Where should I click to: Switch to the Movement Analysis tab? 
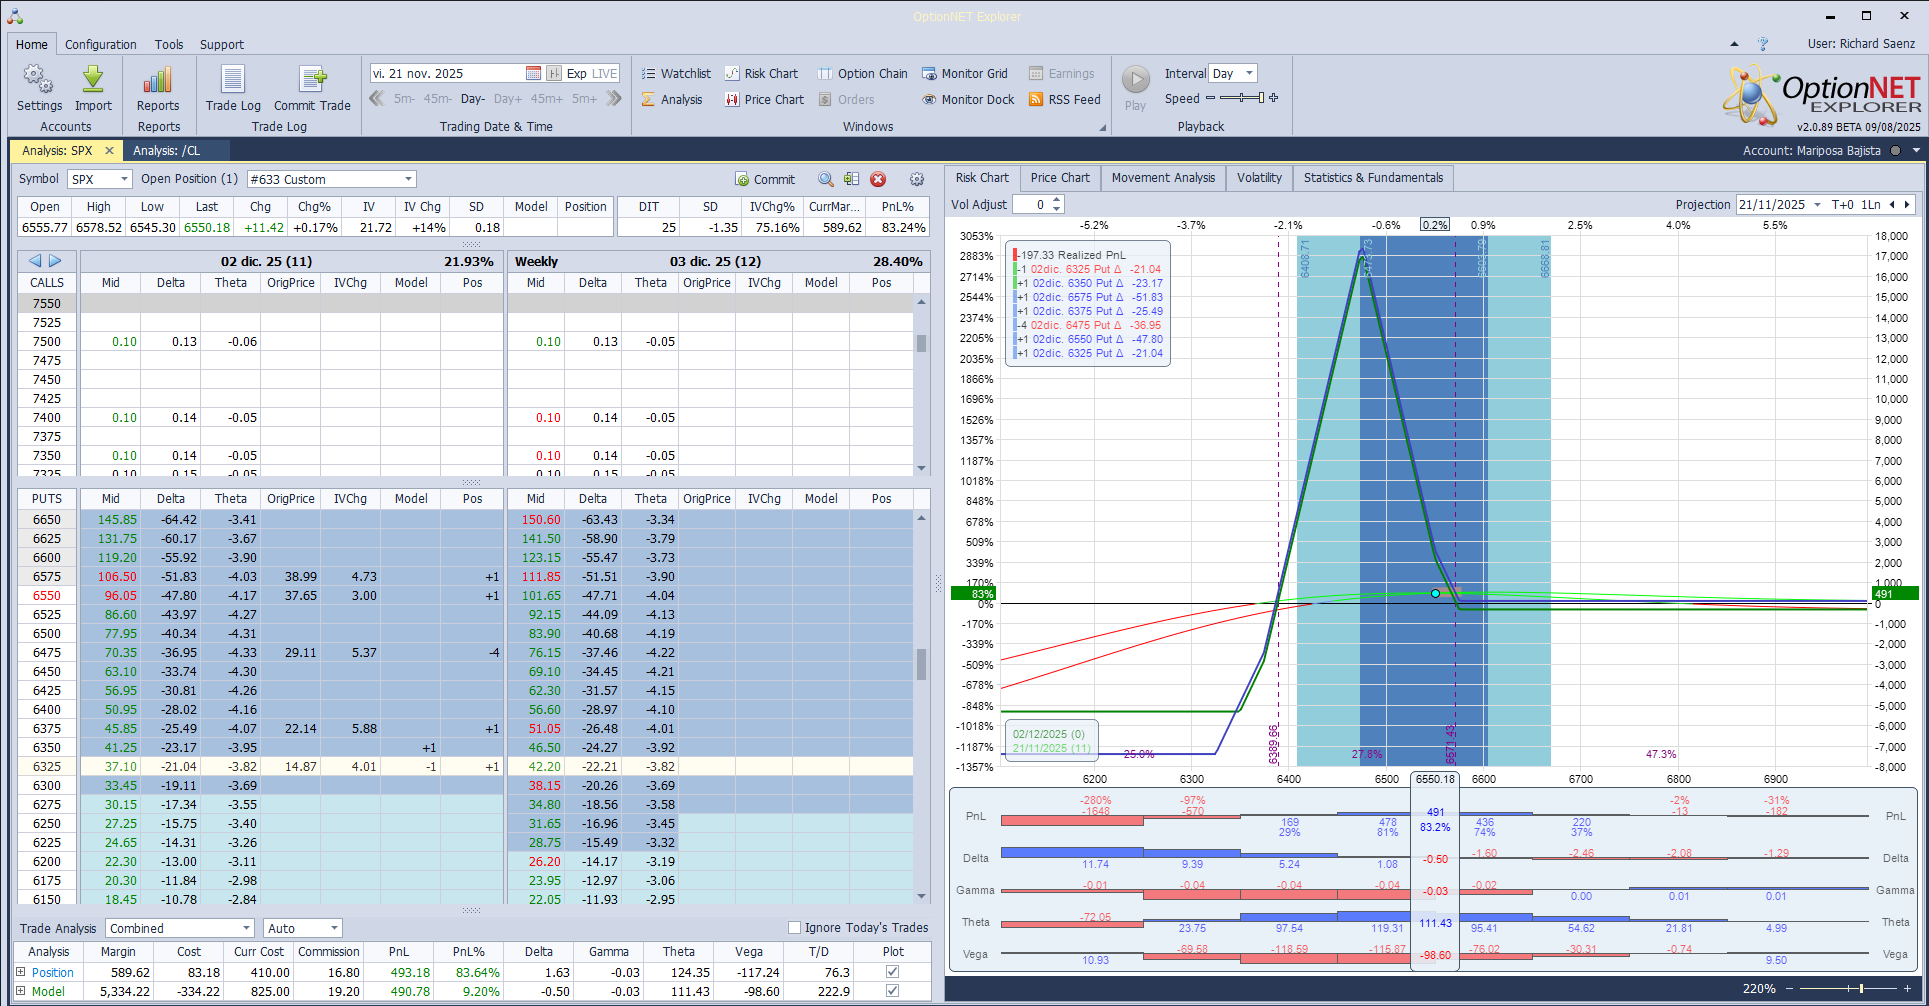pyautogui.click(x=1163, y=178)
